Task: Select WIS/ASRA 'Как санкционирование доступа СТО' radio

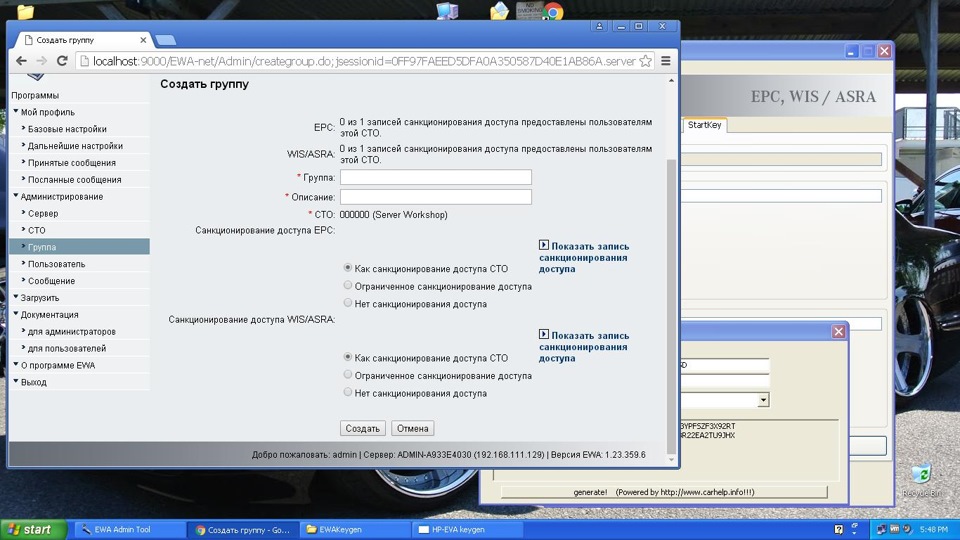Action: click(x=348, y=357)
